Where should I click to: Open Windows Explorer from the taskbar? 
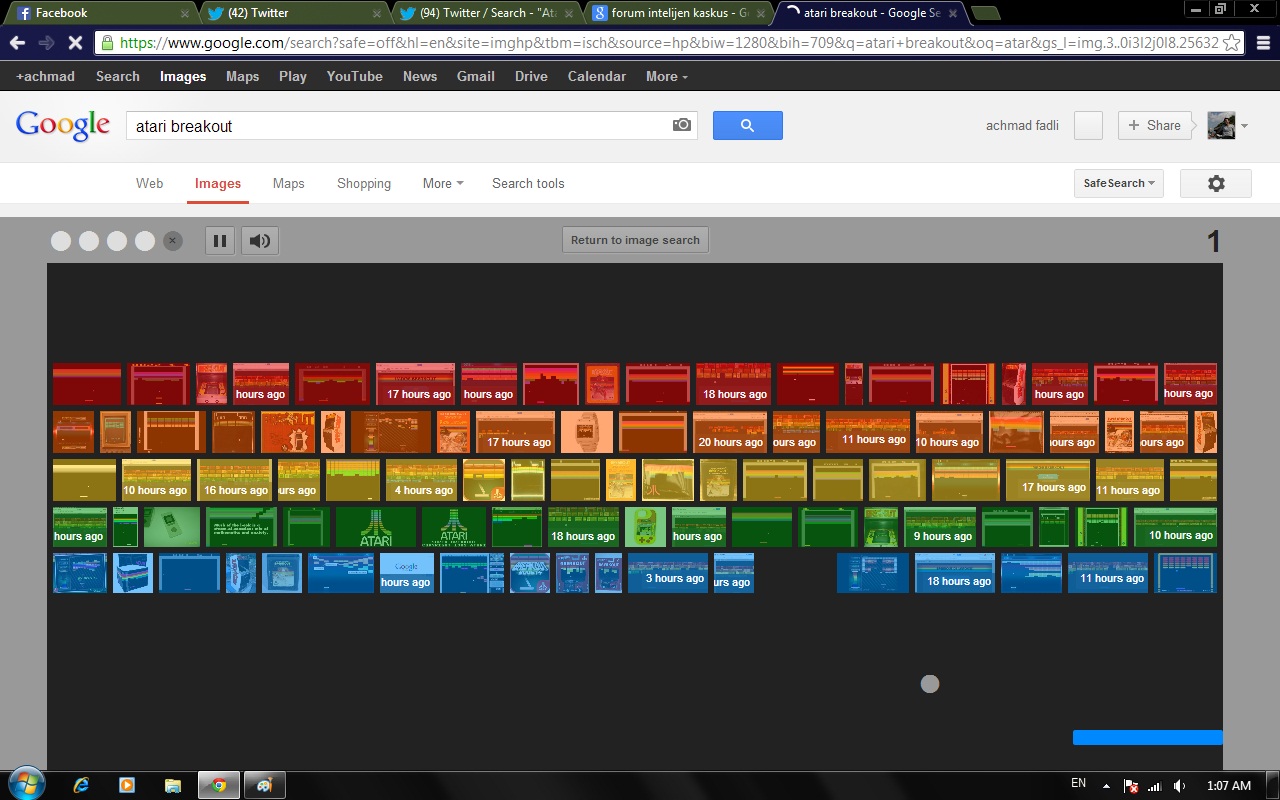coord(172,785)
